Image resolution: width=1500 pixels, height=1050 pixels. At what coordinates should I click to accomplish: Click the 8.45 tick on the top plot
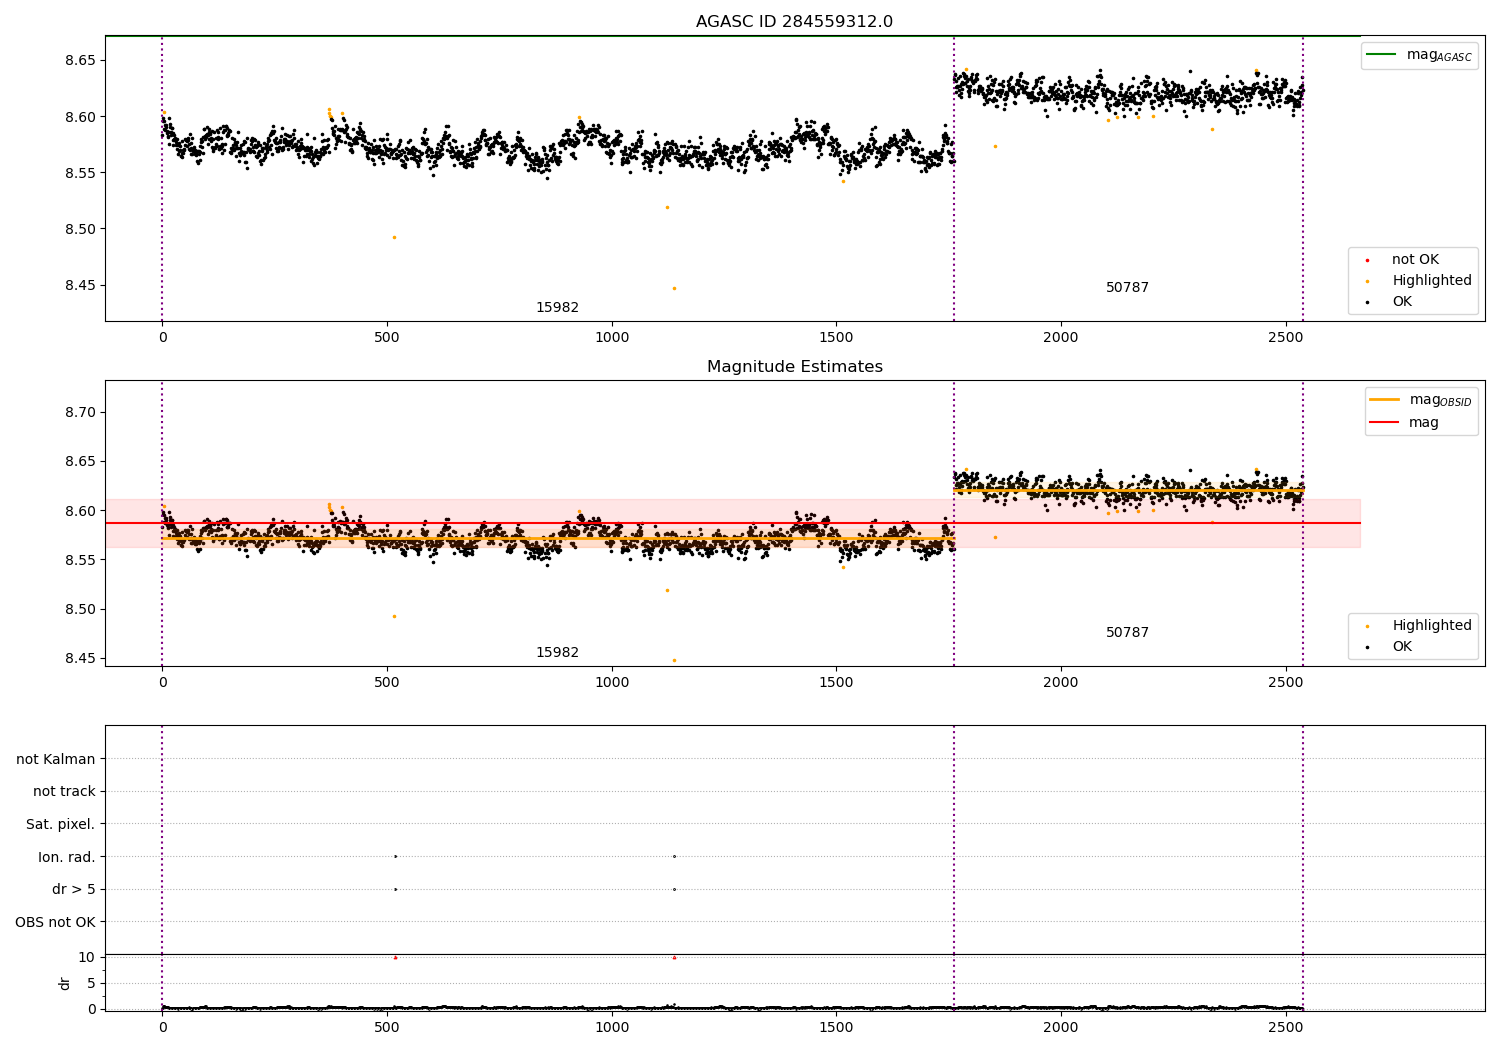pyautogui.click(x=79, y=286)
